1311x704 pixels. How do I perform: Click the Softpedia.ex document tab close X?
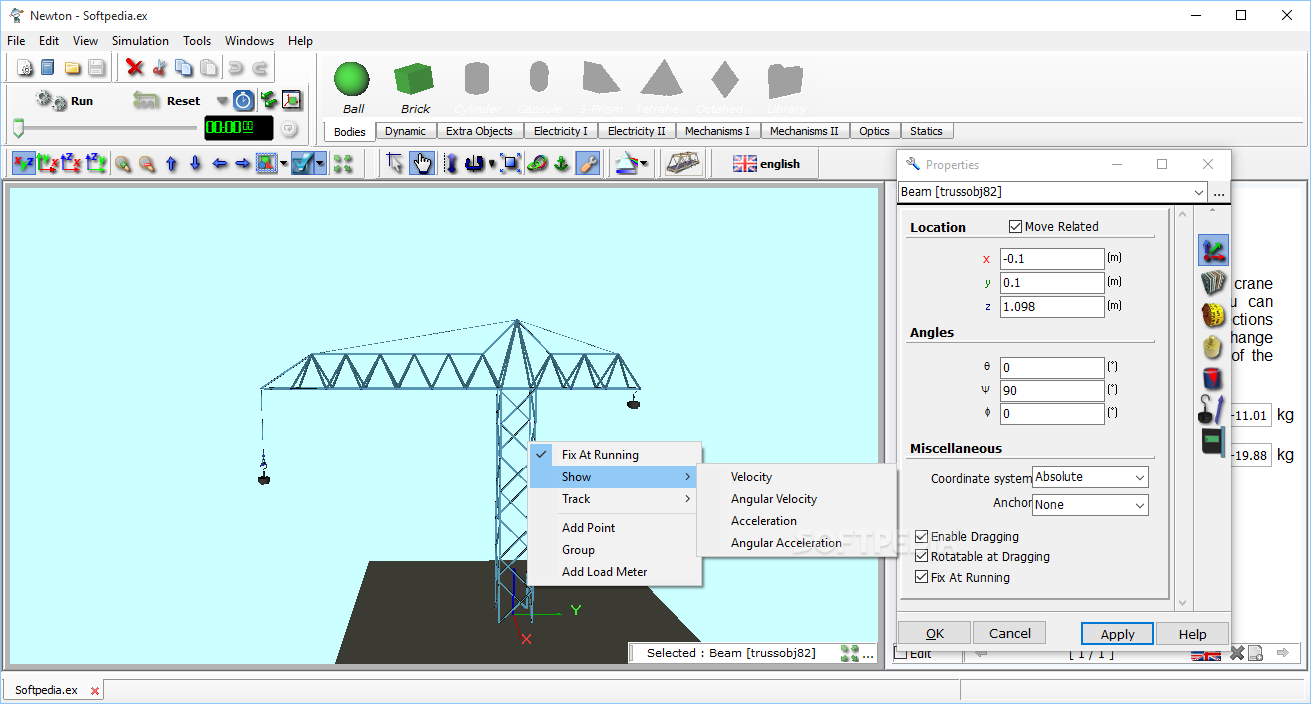coord(95,691)
